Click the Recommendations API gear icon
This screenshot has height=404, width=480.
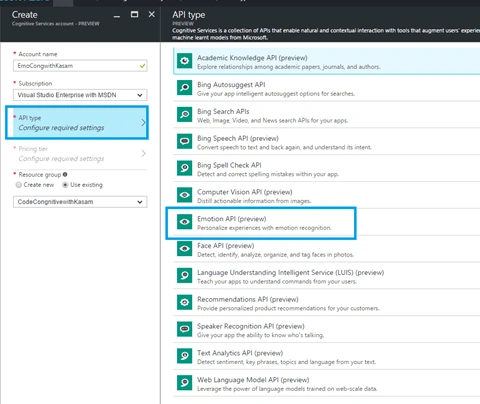pos(184,303)
